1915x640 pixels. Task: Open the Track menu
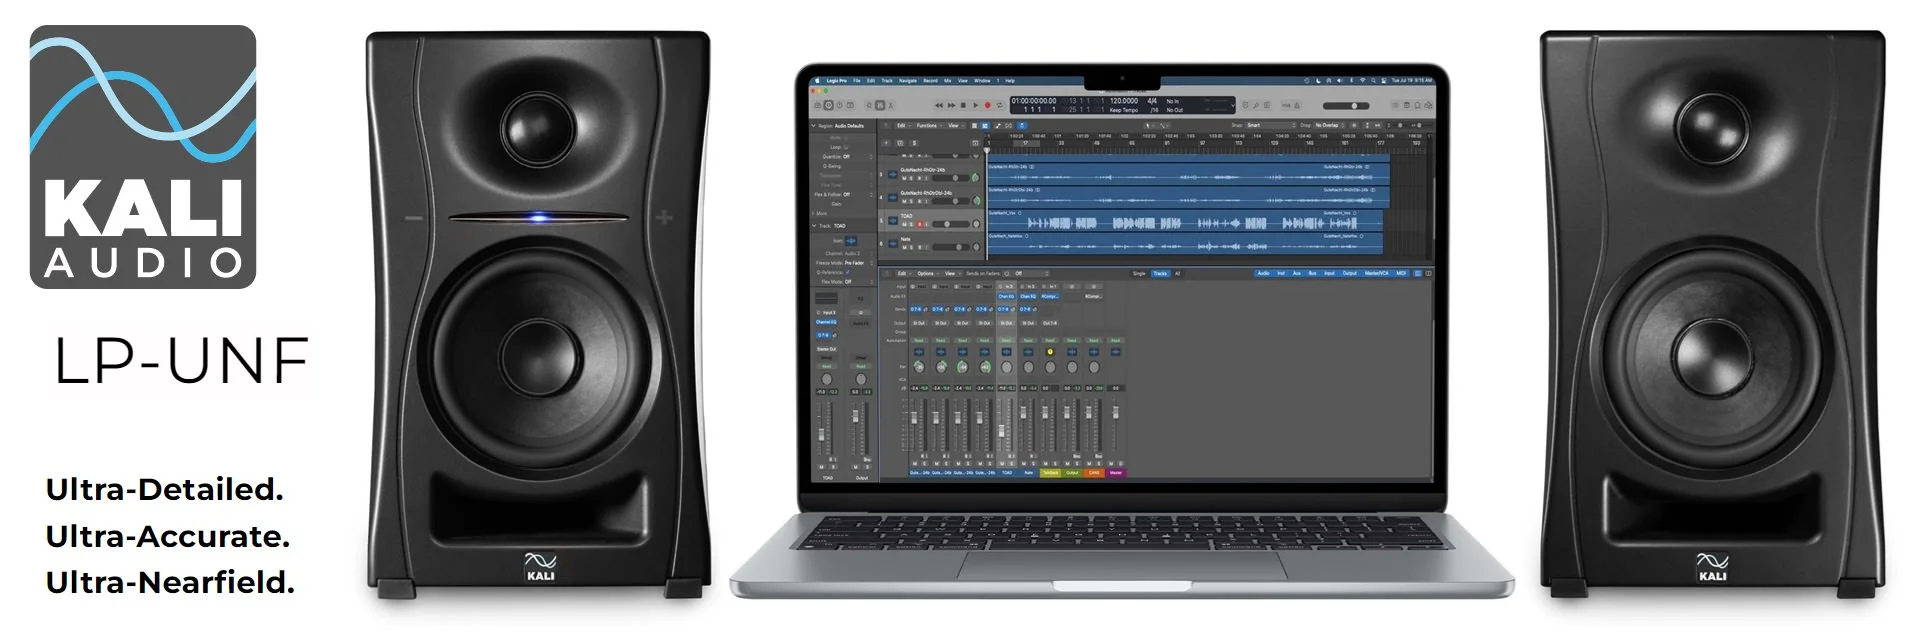click(x=887, y=81)
